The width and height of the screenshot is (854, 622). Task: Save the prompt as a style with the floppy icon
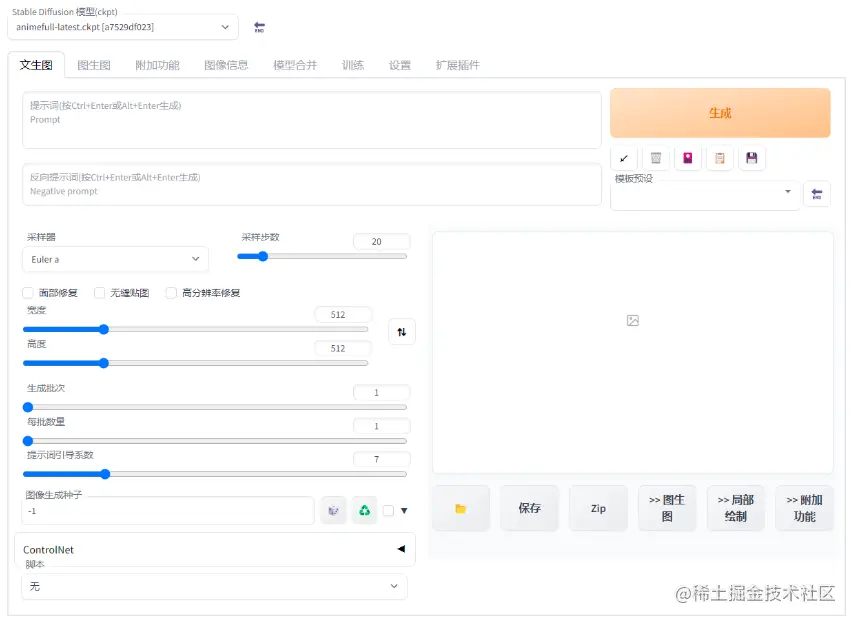tap(752, 158)
